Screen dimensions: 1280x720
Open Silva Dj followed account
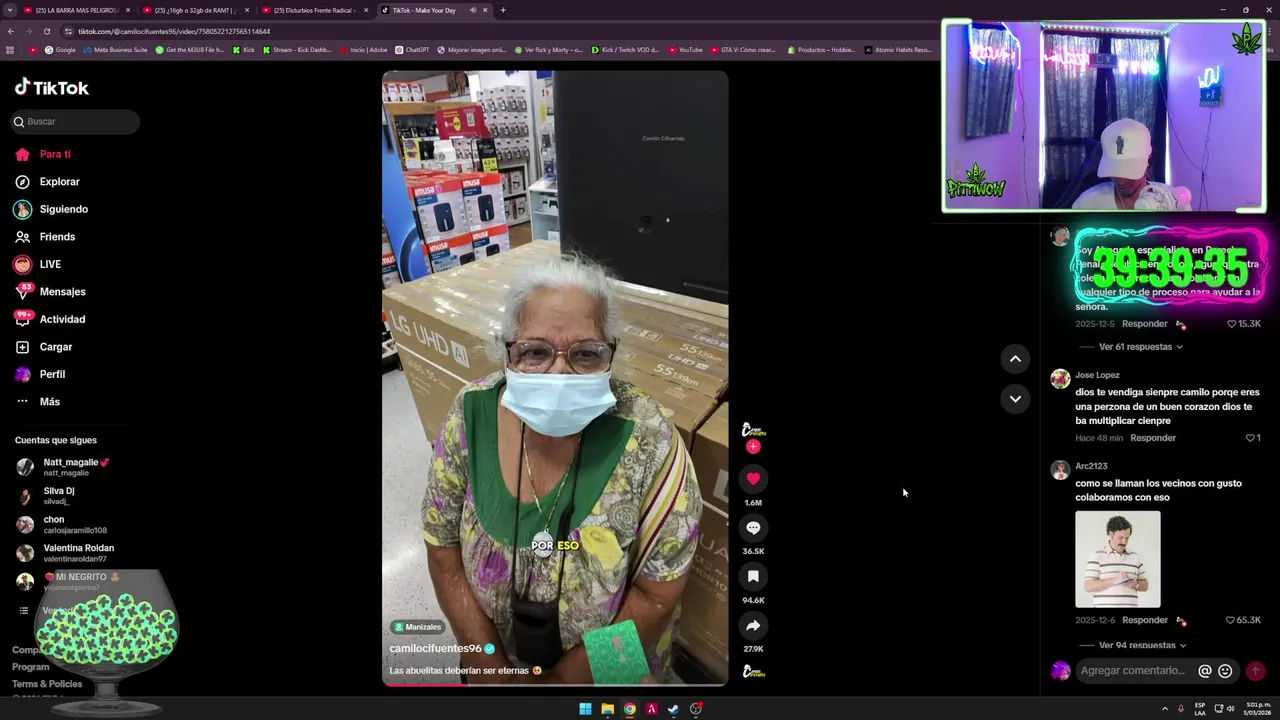click(46, 495)
